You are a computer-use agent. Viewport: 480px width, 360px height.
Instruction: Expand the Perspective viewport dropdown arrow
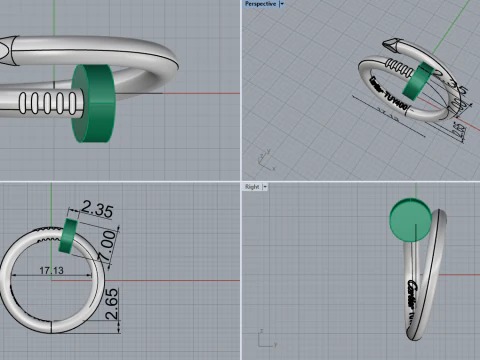(282, 4)
